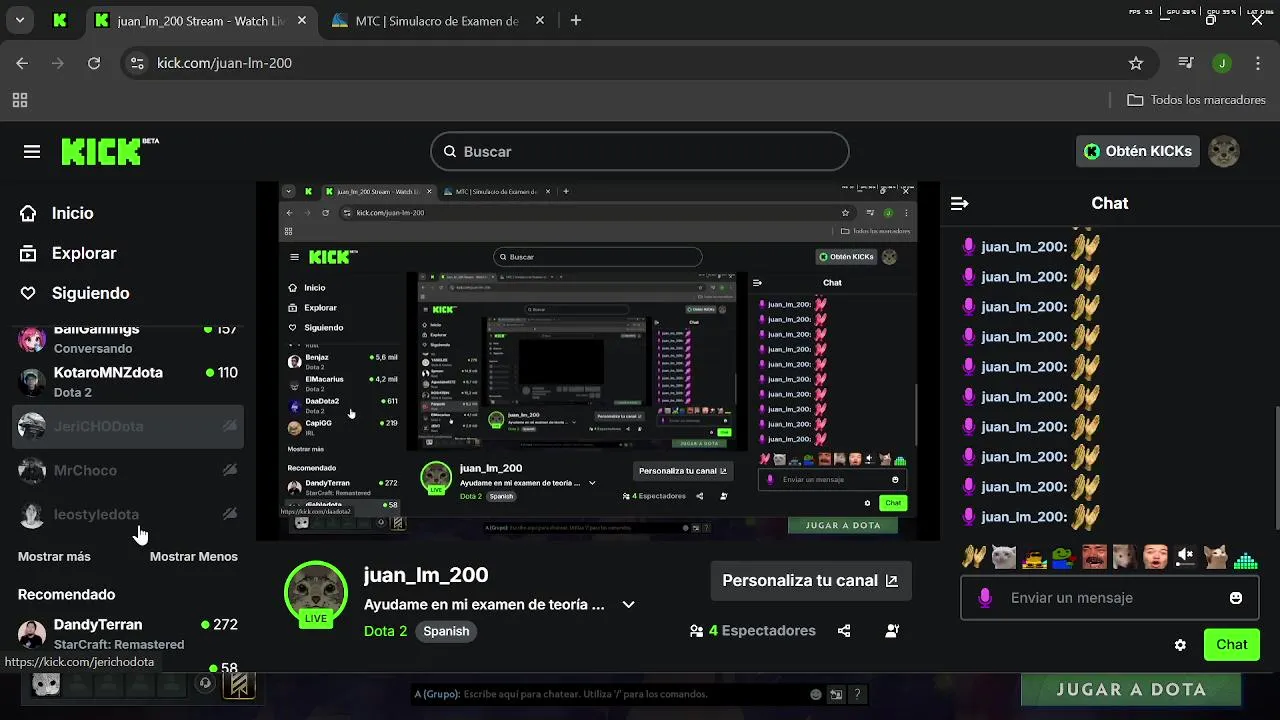
Task: Click the Buscar search field
Action: point(640,151)
